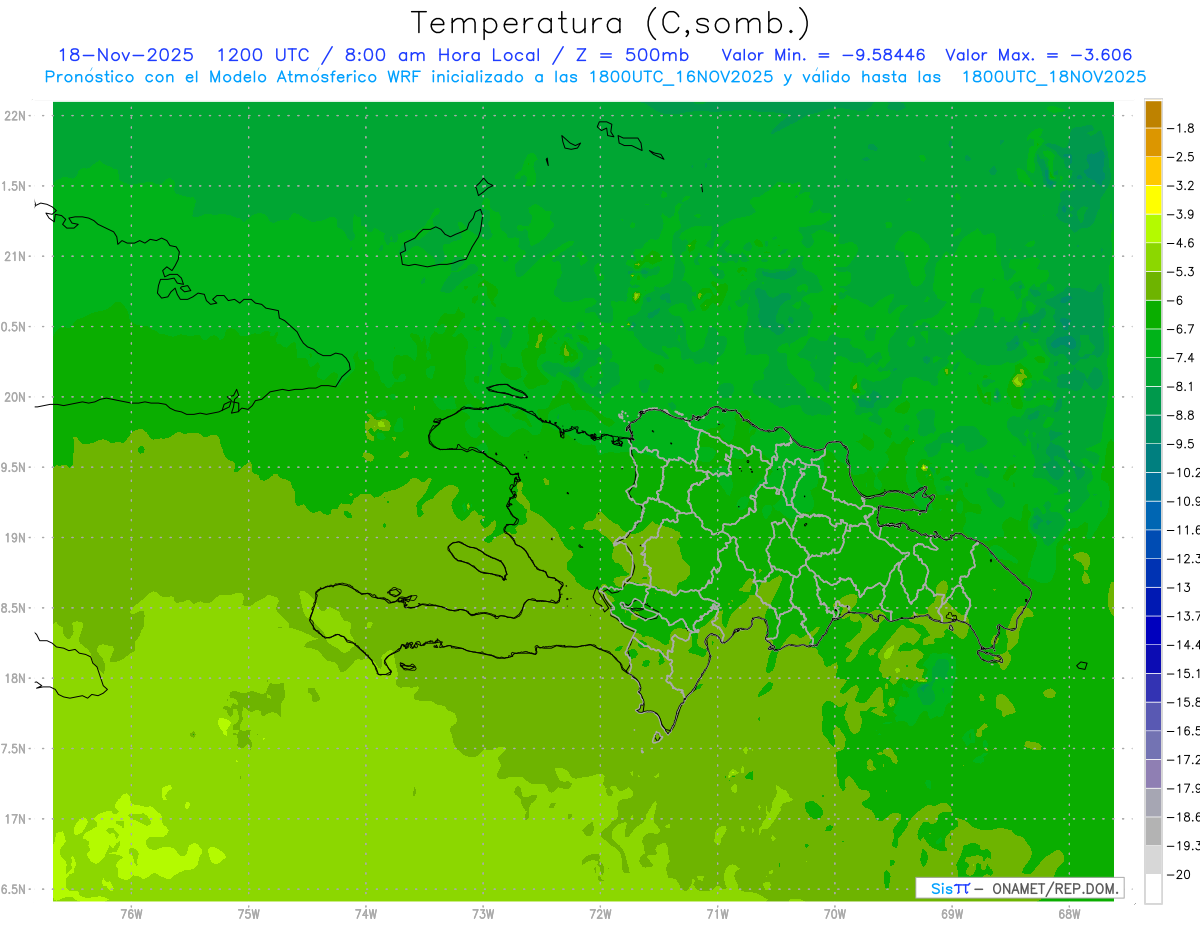The height and width of the screenshot is (927, 1200).
Task: Click the '-8.8' colorbar value
Action: point(1182,415)
